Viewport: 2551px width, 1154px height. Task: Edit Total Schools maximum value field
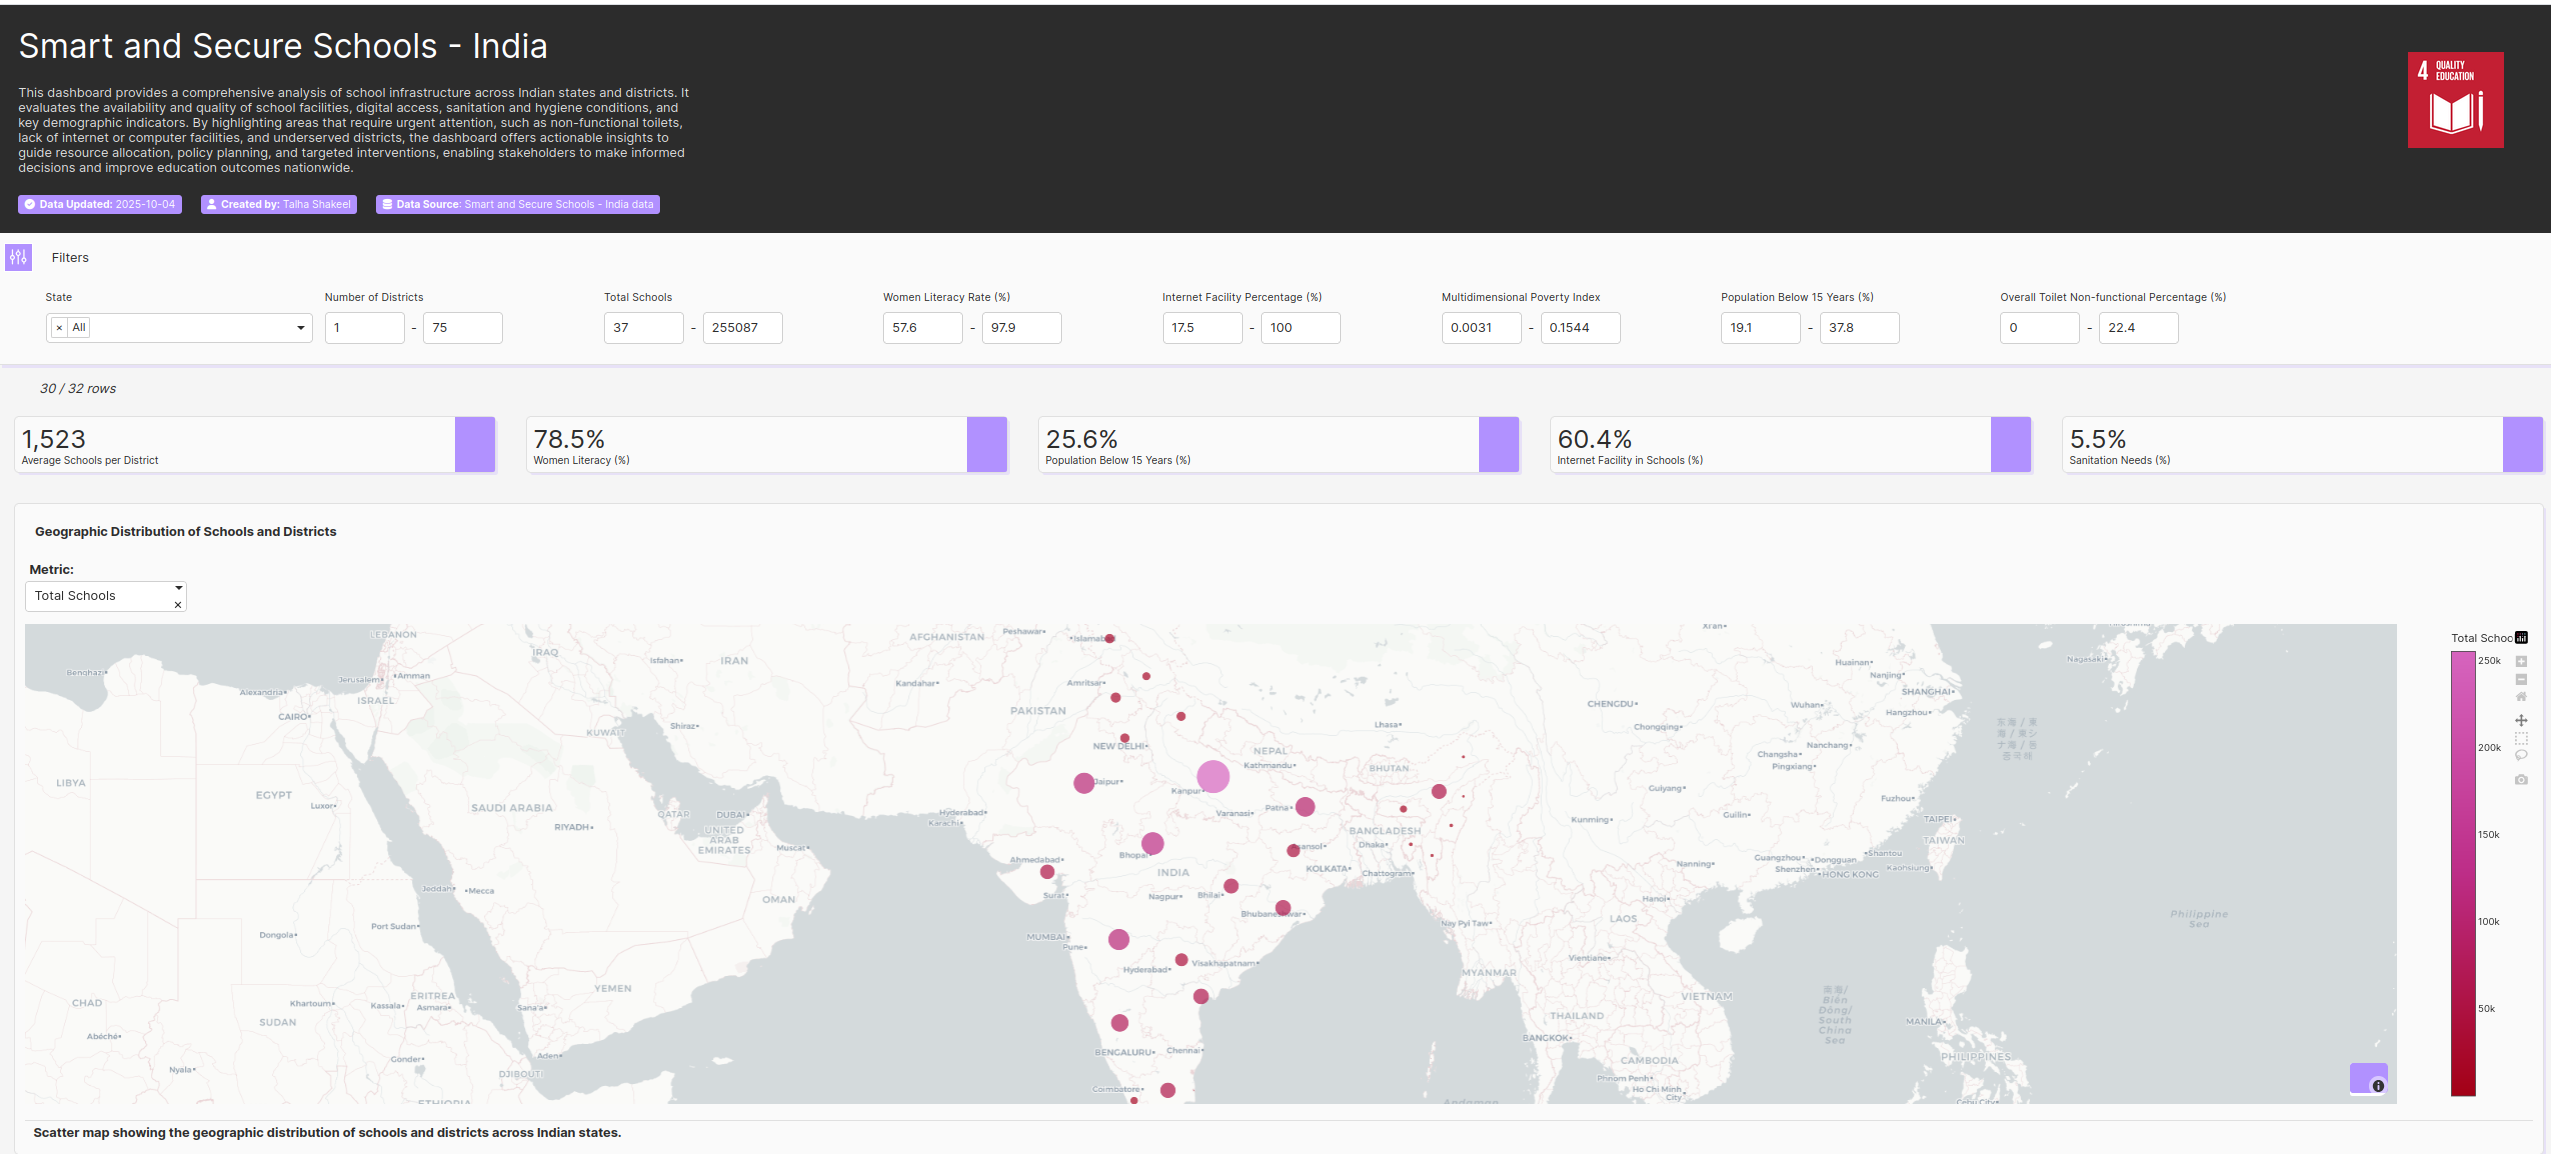pos(741,328)
